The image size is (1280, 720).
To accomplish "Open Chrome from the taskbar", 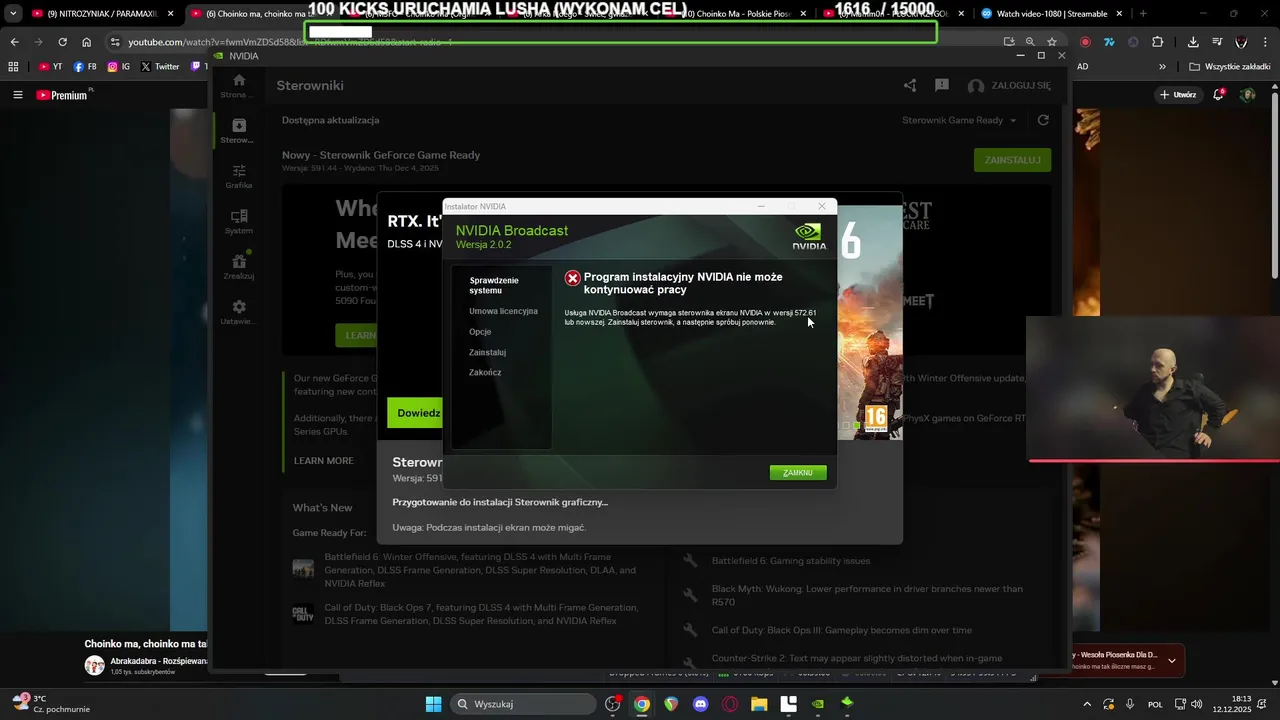I will tap(642, 704).
